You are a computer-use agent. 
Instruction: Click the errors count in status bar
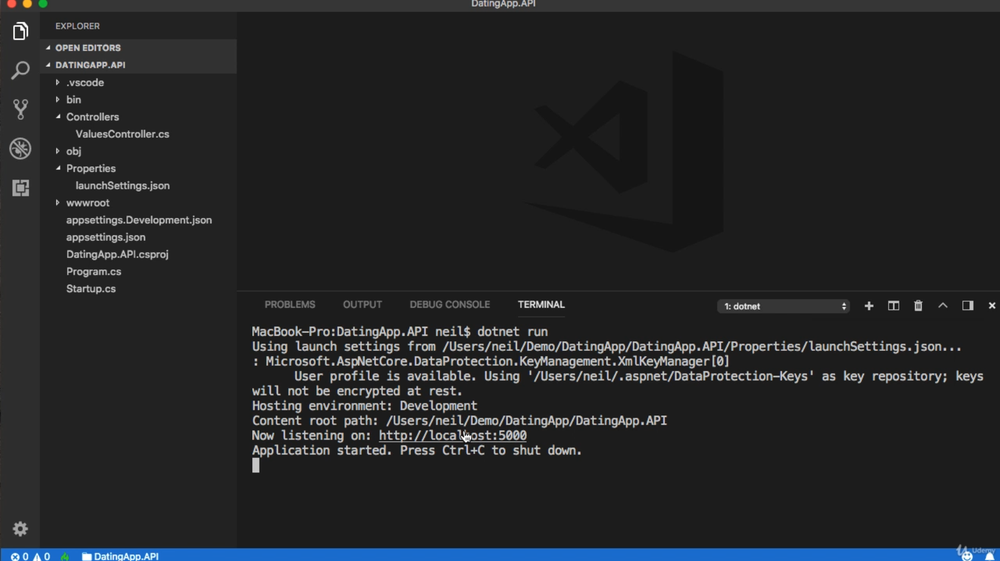tap(20, 557)
